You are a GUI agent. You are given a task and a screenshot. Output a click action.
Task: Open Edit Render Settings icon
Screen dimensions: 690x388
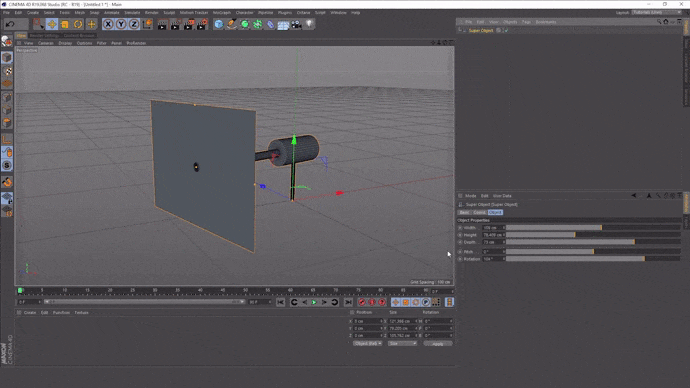click(x=202, y=25)
